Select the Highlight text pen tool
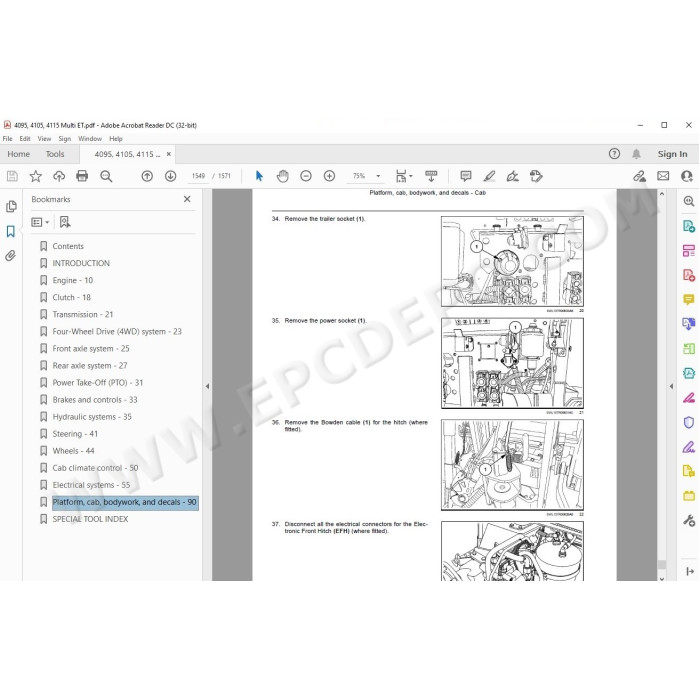The image size is (700, 700). pyautogui.click(x=489, y=176)
